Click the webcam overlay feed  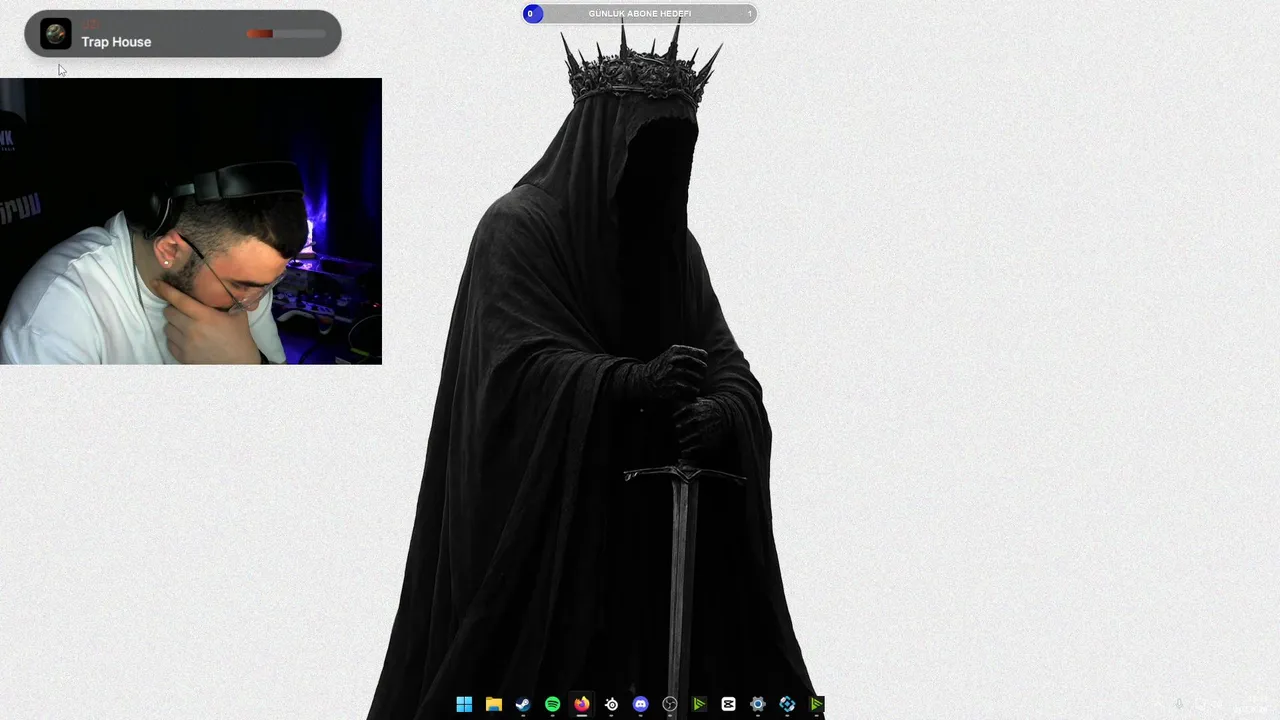point(190,221)
